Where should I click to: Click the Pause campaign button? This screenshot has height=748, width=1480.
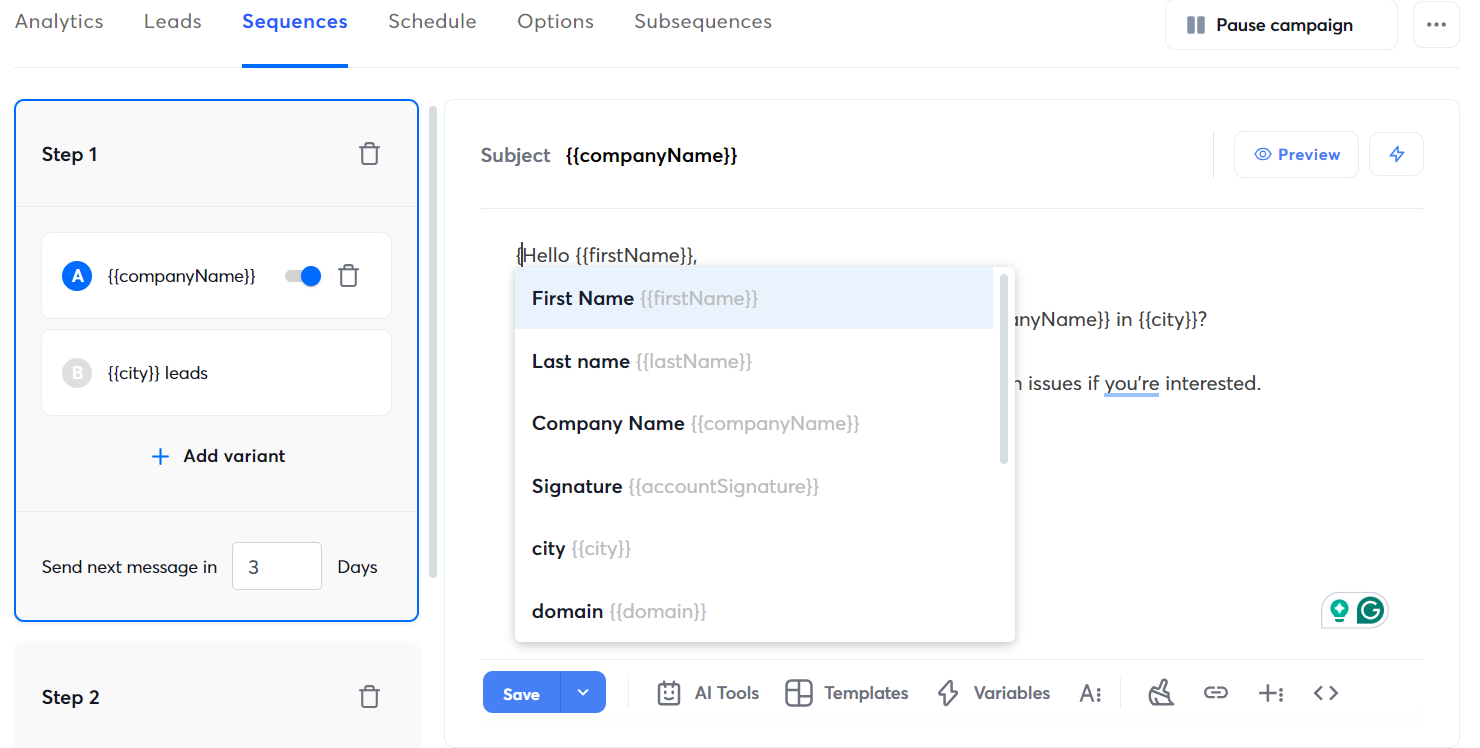[1281, 25]
